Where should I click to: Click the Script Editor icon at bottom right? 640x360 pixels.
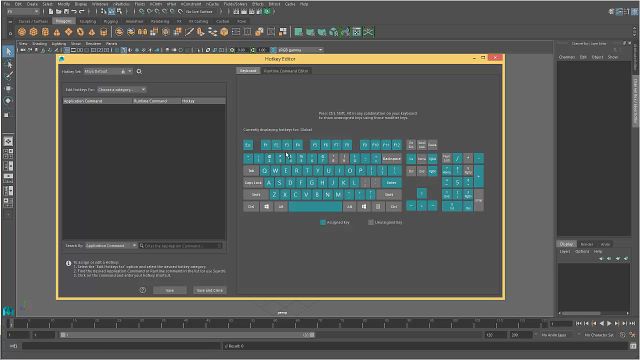(633, 346)
